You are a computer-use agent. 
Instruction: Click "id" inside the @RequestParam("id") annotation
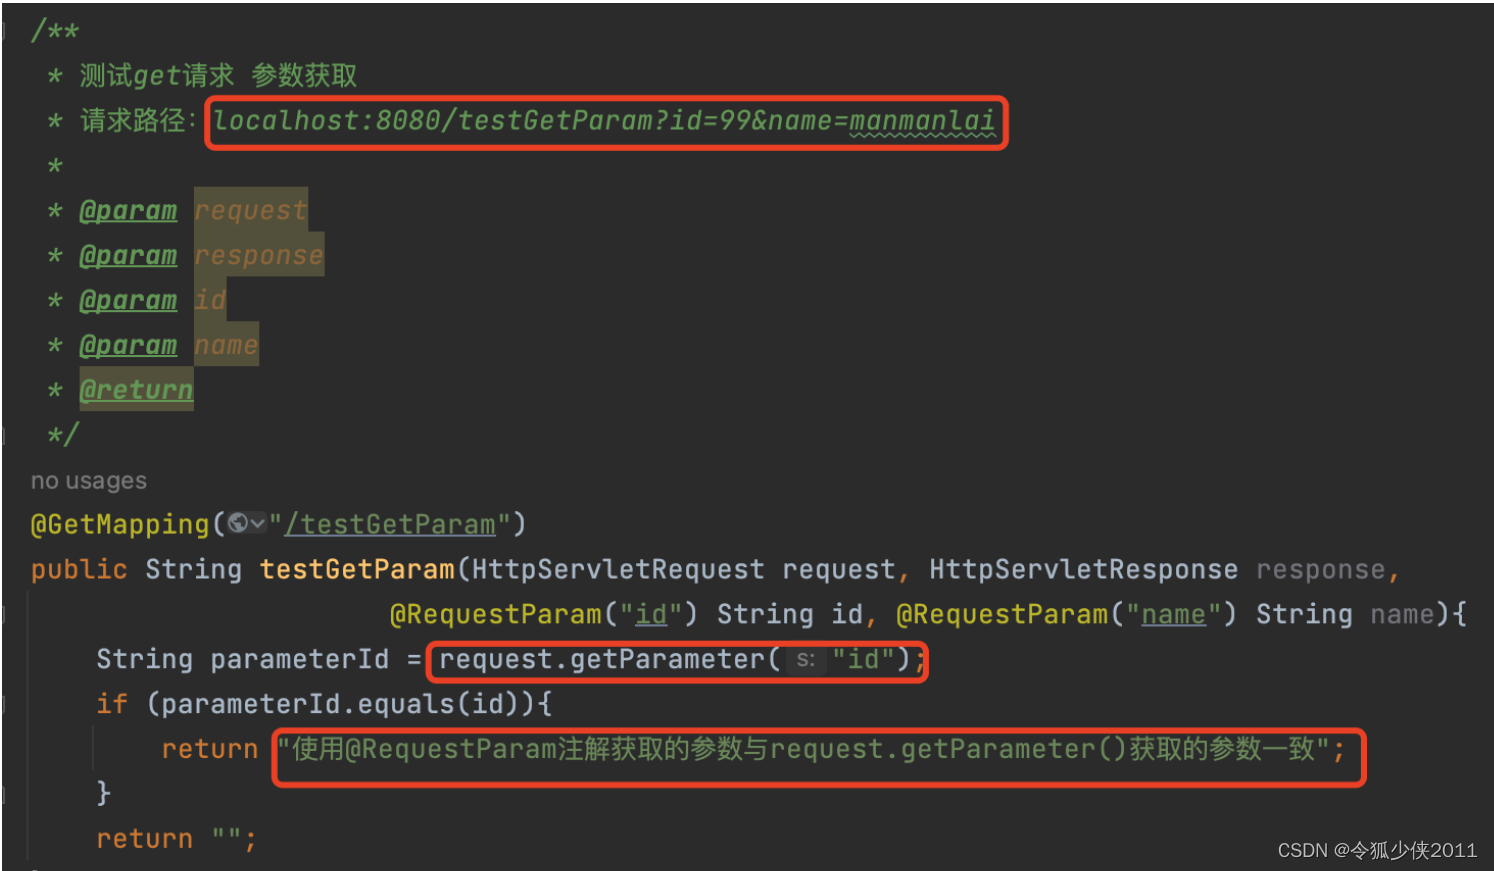click(x=651, y=614)
